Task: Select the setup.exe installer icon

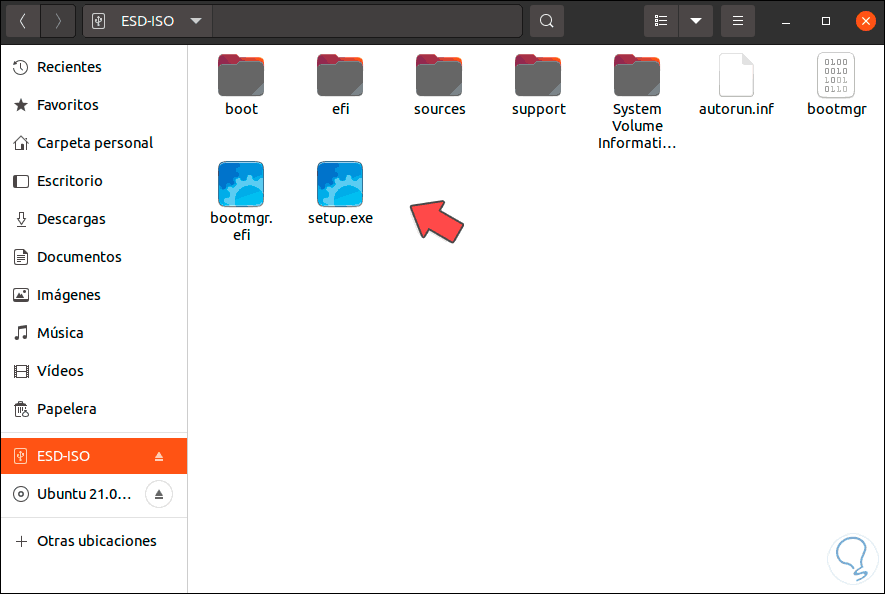Action: (340, 184)
